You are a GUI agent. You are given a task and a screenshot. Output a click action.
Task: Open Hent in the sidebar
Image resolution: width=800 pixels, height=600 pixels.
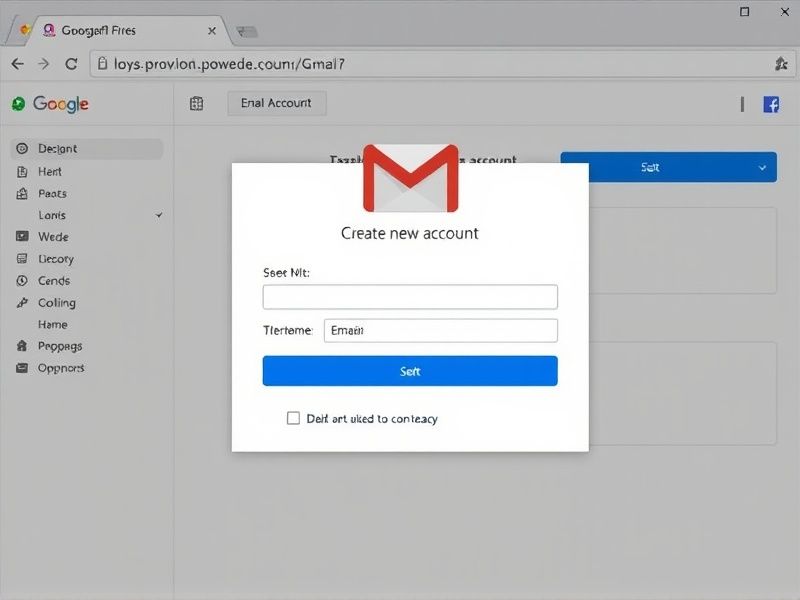(49, 171)
